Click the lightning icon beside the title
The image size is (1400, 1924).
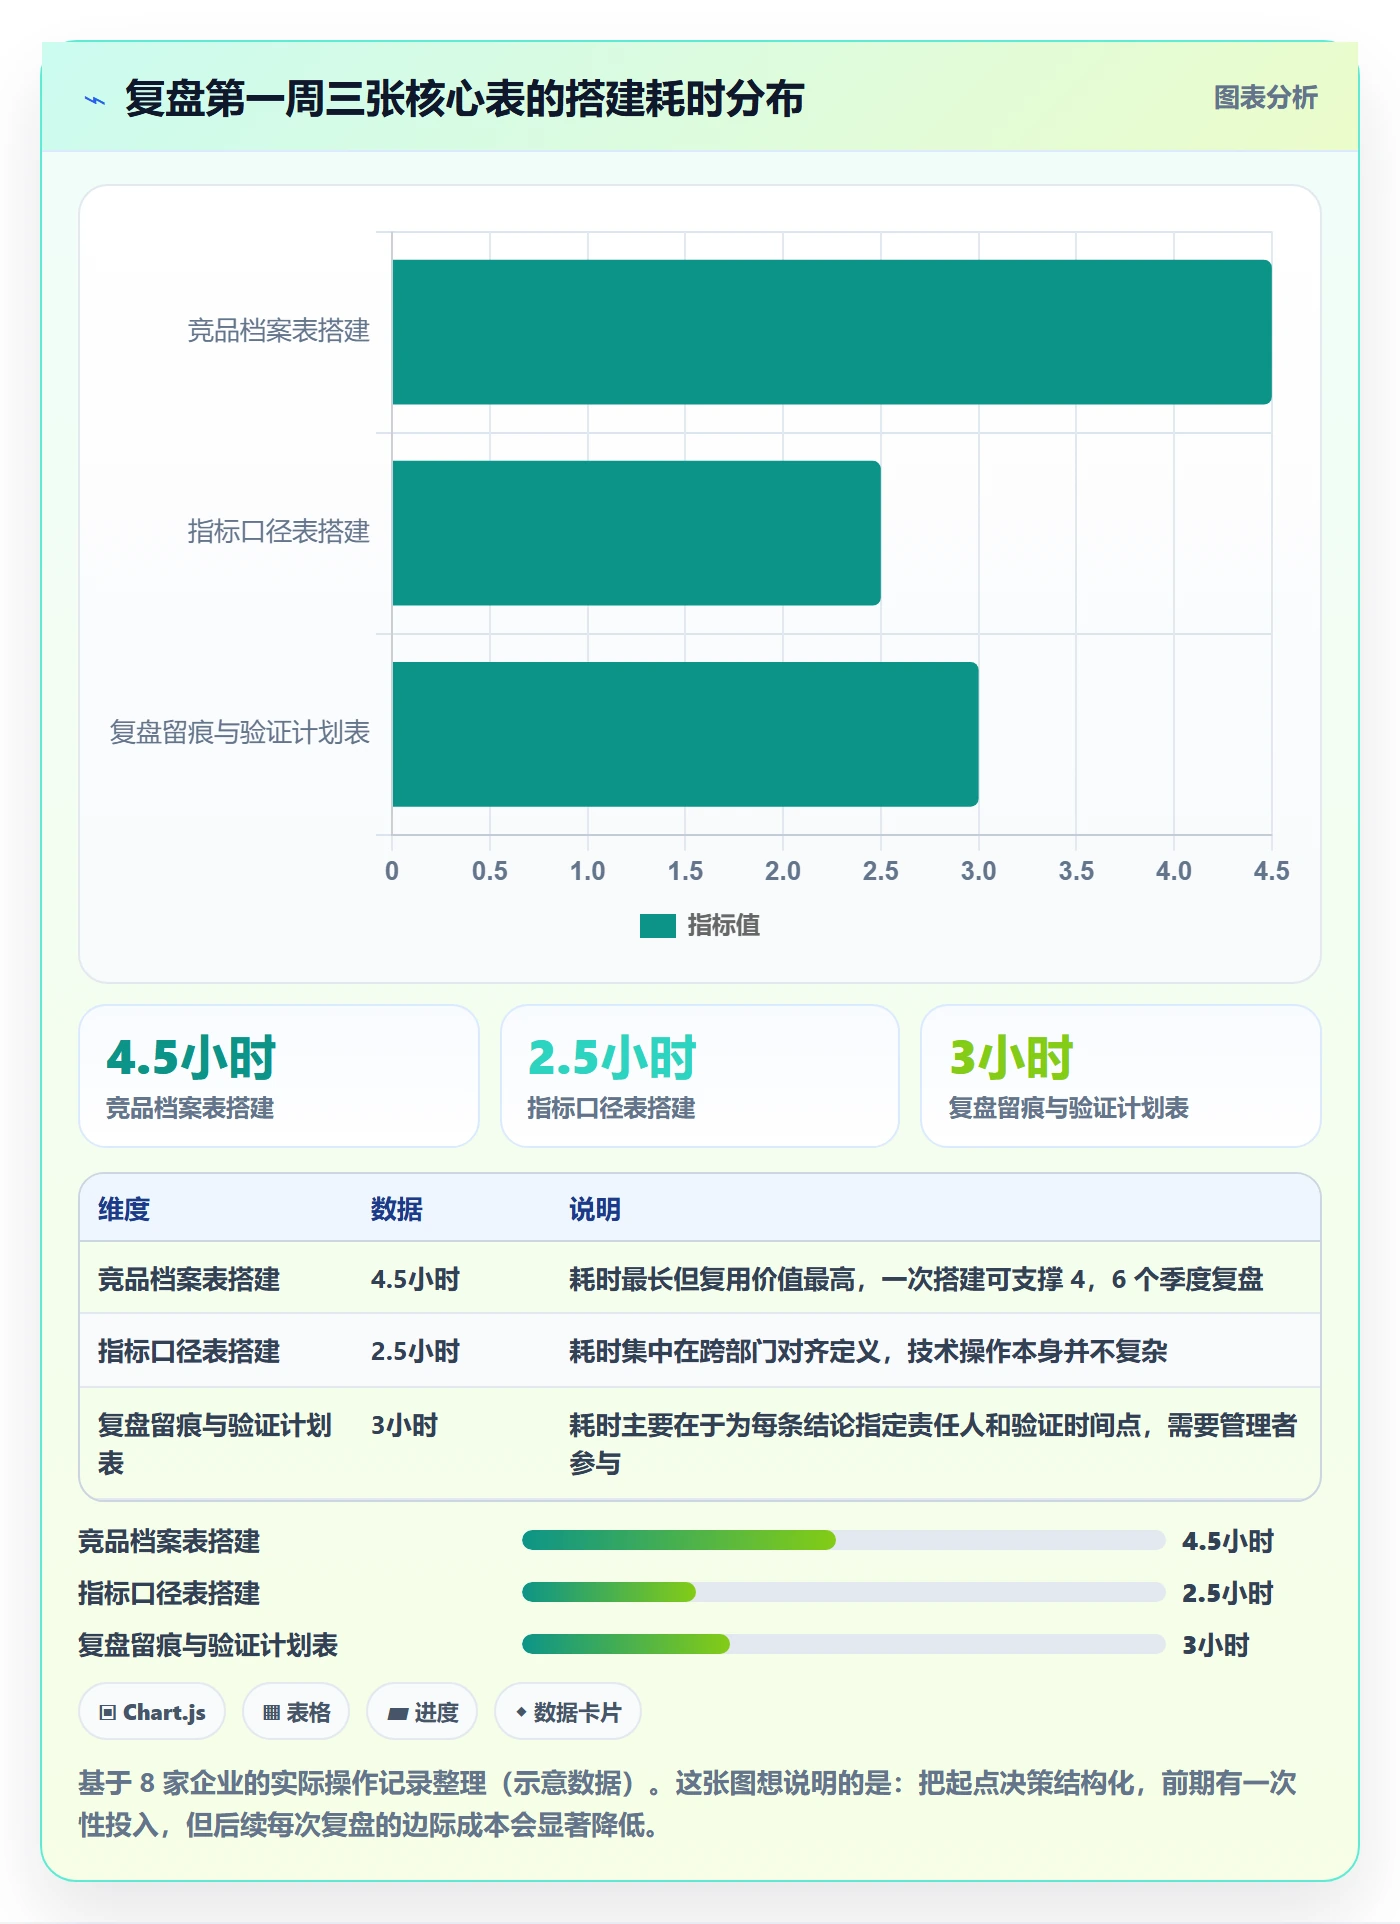pyautogui.click(x=95, y=100)
